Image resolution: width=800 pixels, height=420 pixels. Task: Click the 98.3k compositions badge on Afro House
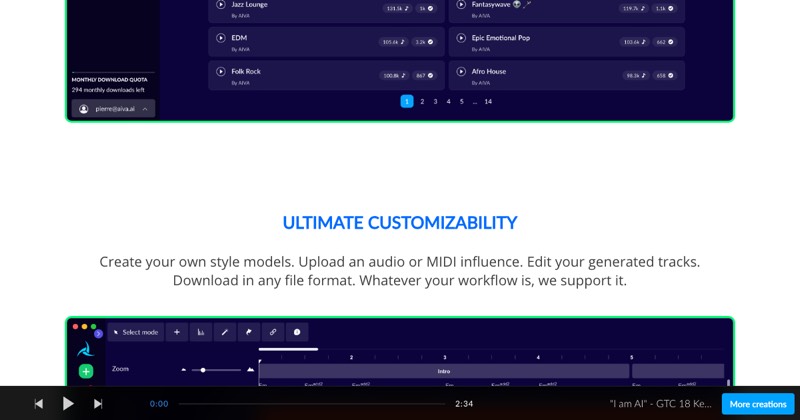pos(636,76)
